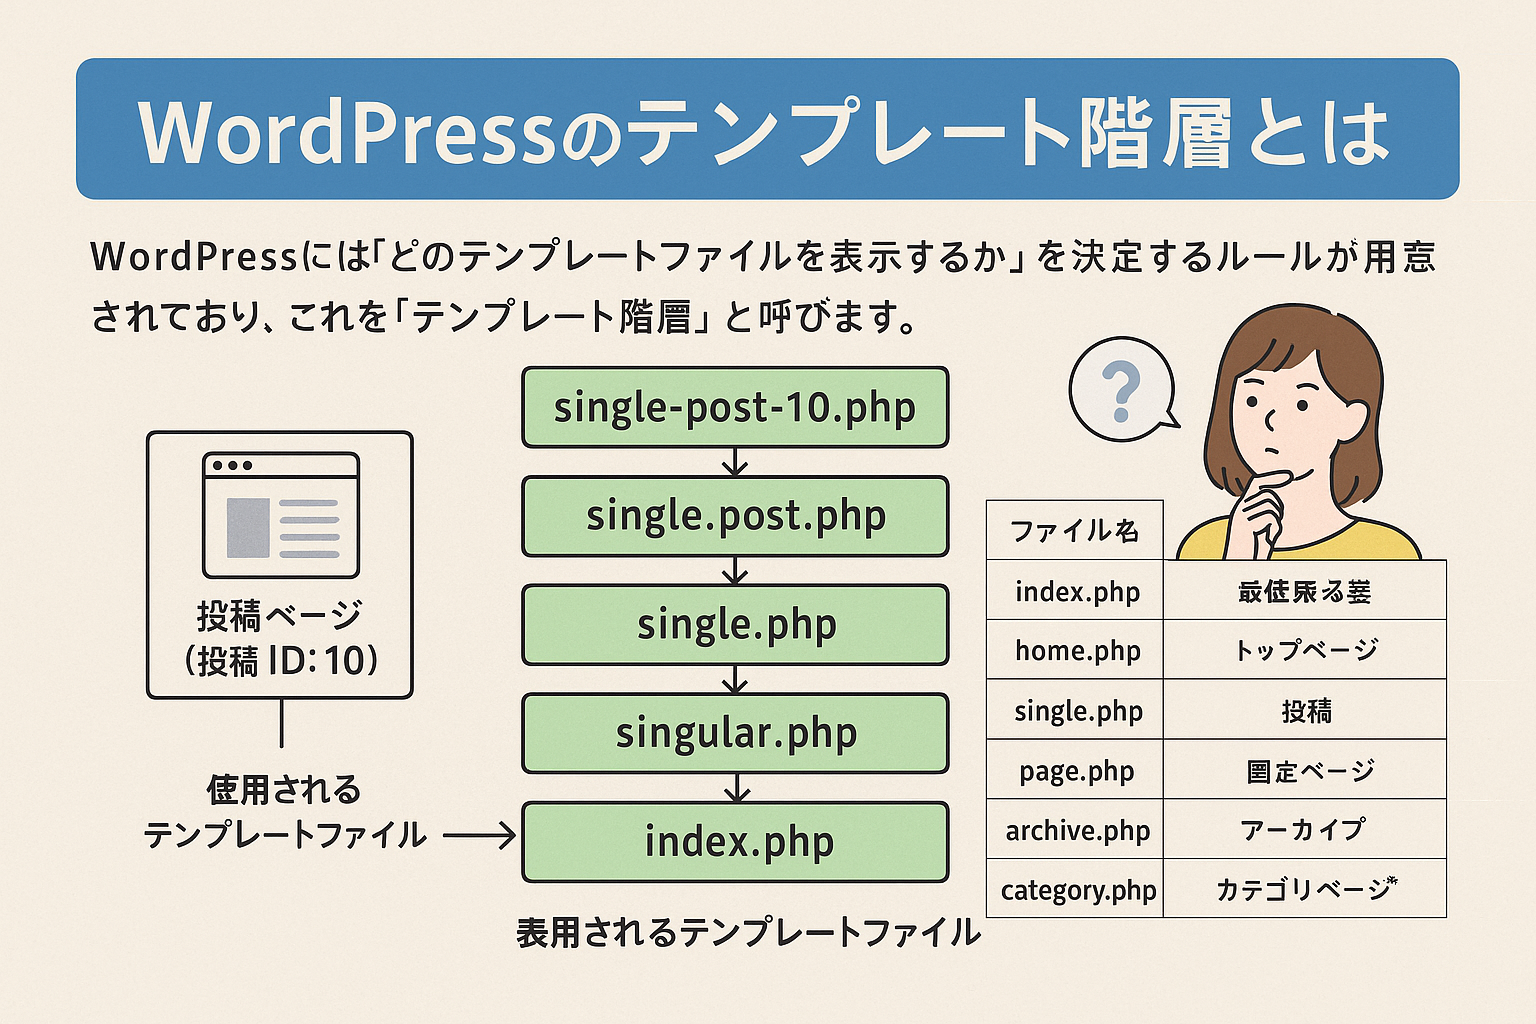Select the singular.php box
Screen dimensions: 1536x1024
tap(735, 733)
